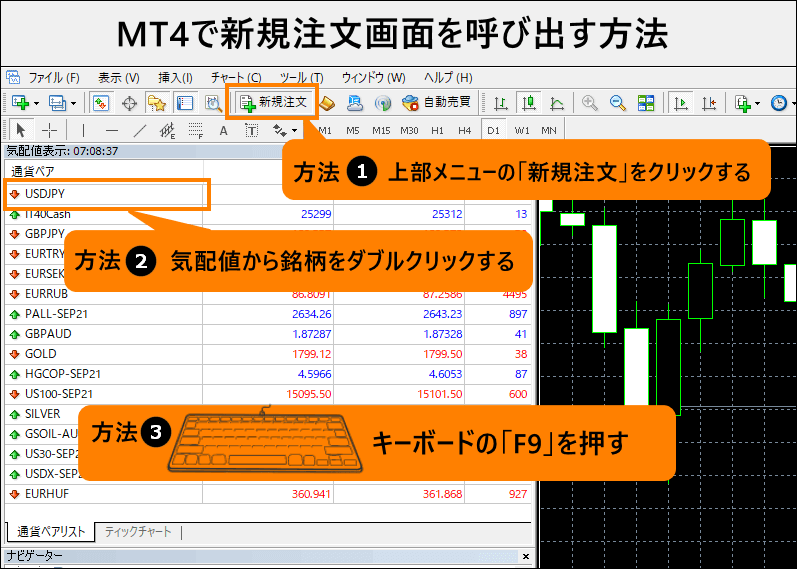Image resolution: width=797 pixels, height=569 pixels.
Task: Switch timeframe to M30
Action: coord(409,131)
